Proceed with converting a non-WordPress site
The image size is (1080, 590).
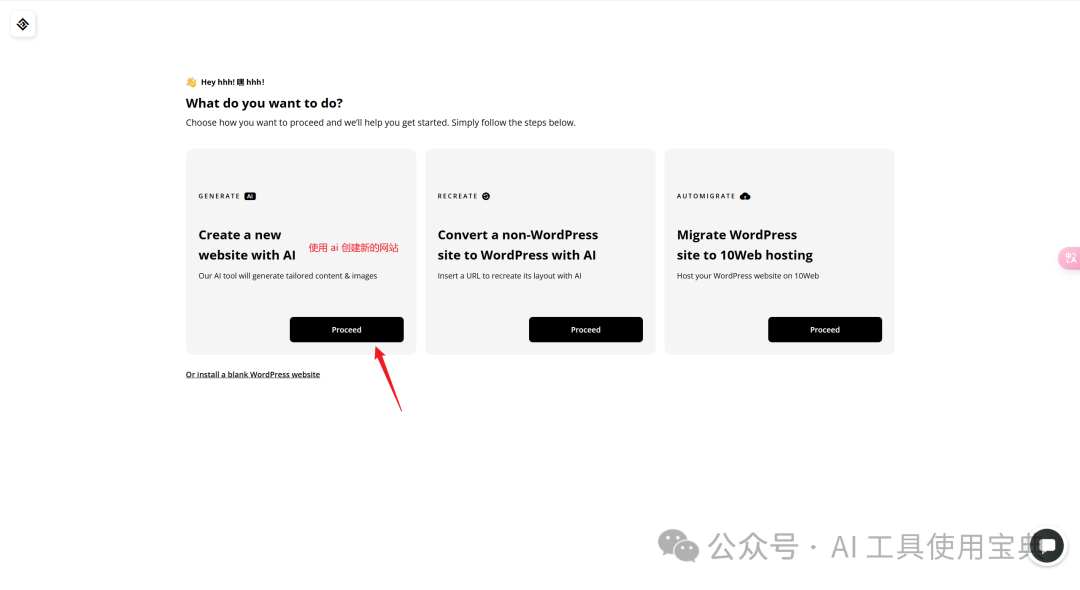585,330
